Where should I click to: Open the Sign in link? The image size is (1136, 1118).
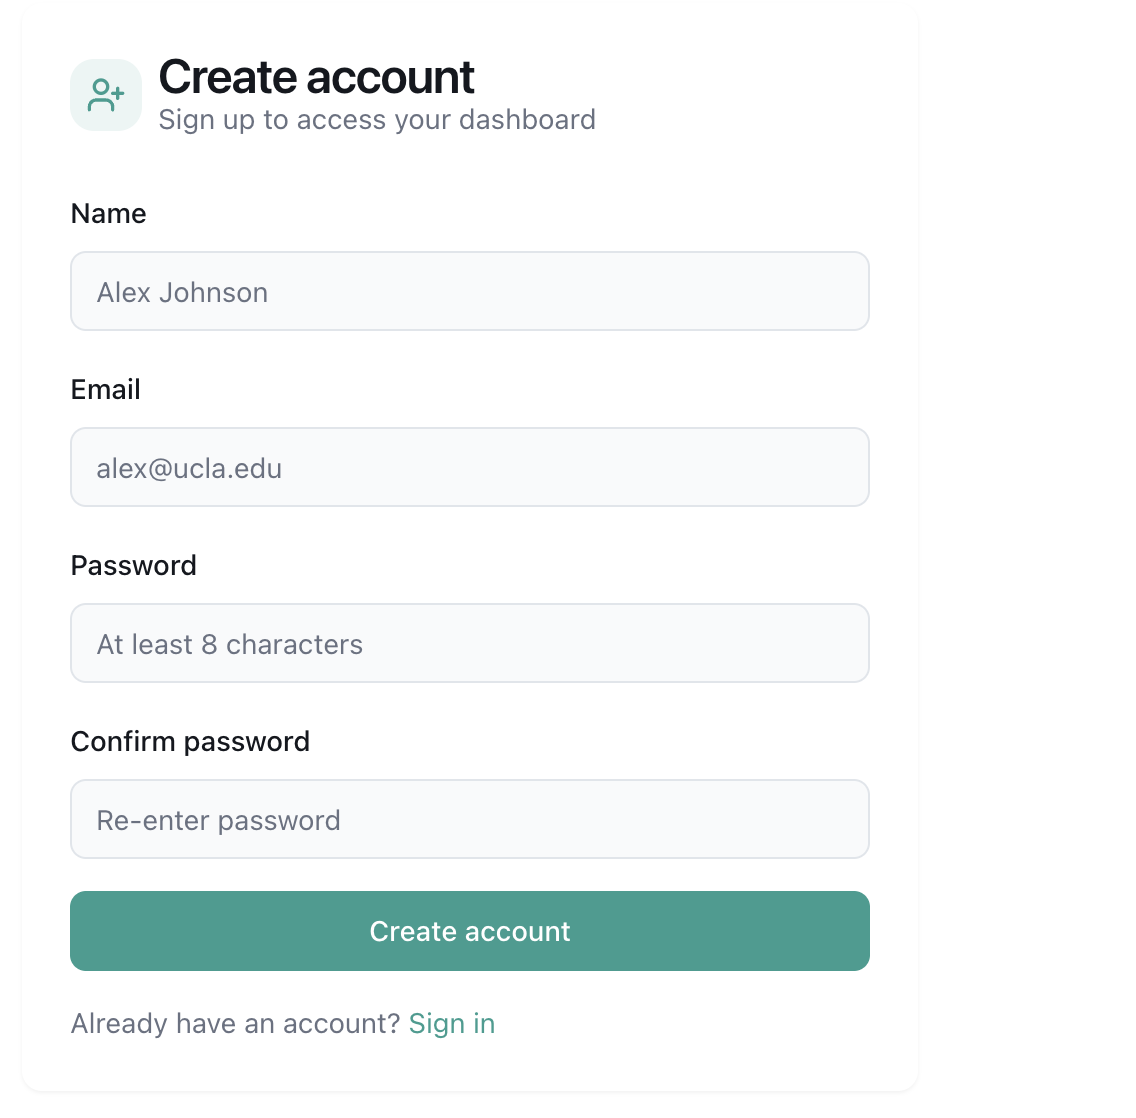click(x=451, y=1024)
